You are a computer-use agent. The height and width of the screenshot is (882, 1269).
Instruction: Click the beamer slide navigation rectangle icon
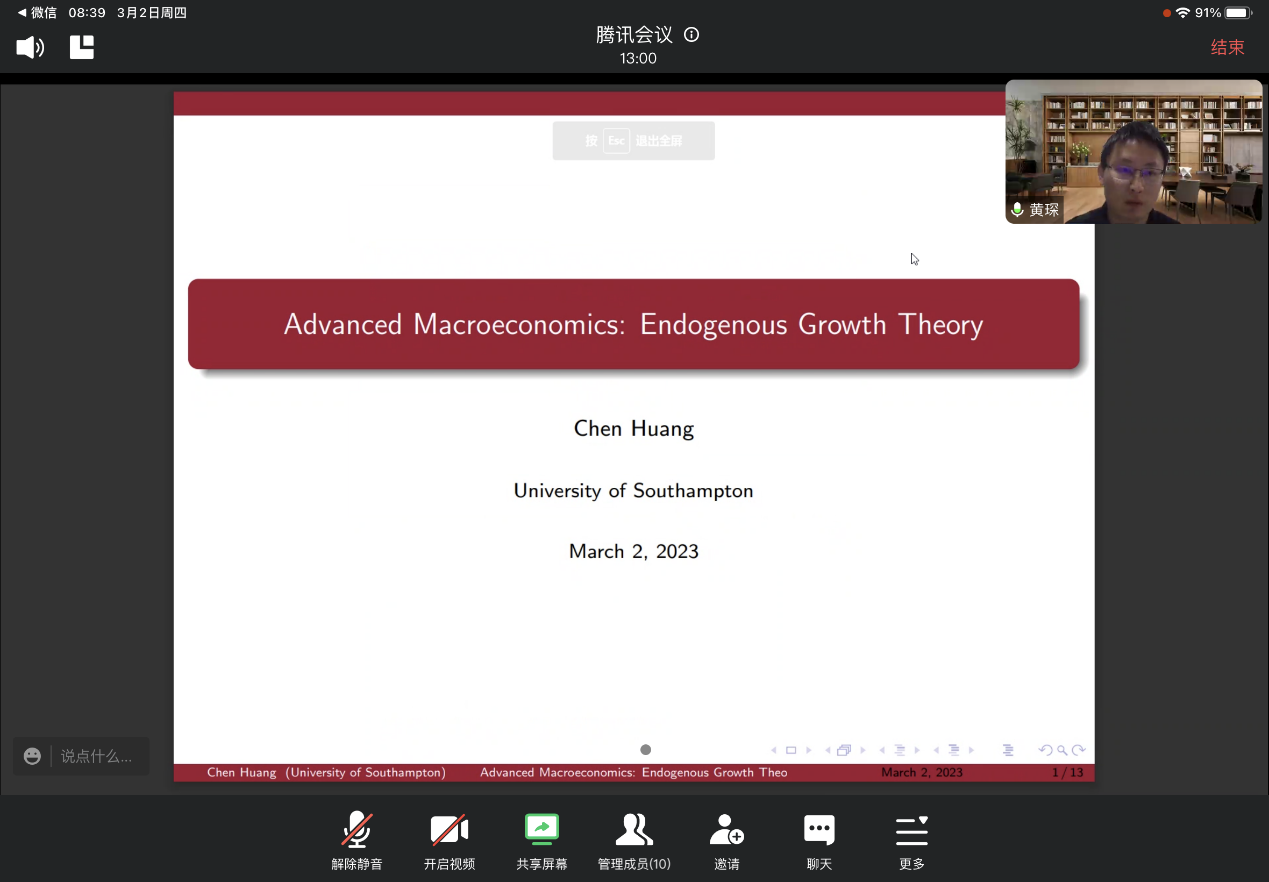[x=791, y=750]
